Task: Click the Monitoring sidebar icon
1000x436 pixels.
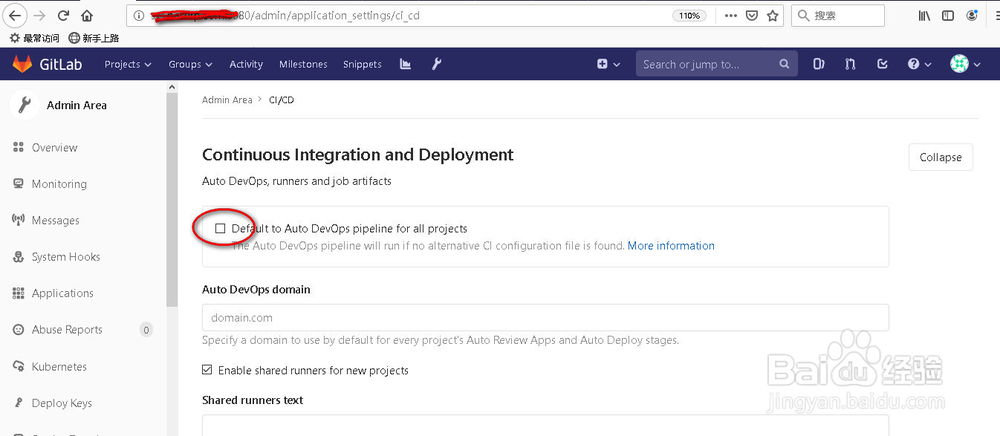Action: 18,184
